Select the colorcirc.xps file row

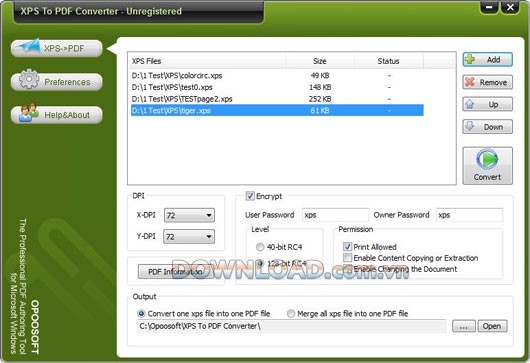coord(277,75)
